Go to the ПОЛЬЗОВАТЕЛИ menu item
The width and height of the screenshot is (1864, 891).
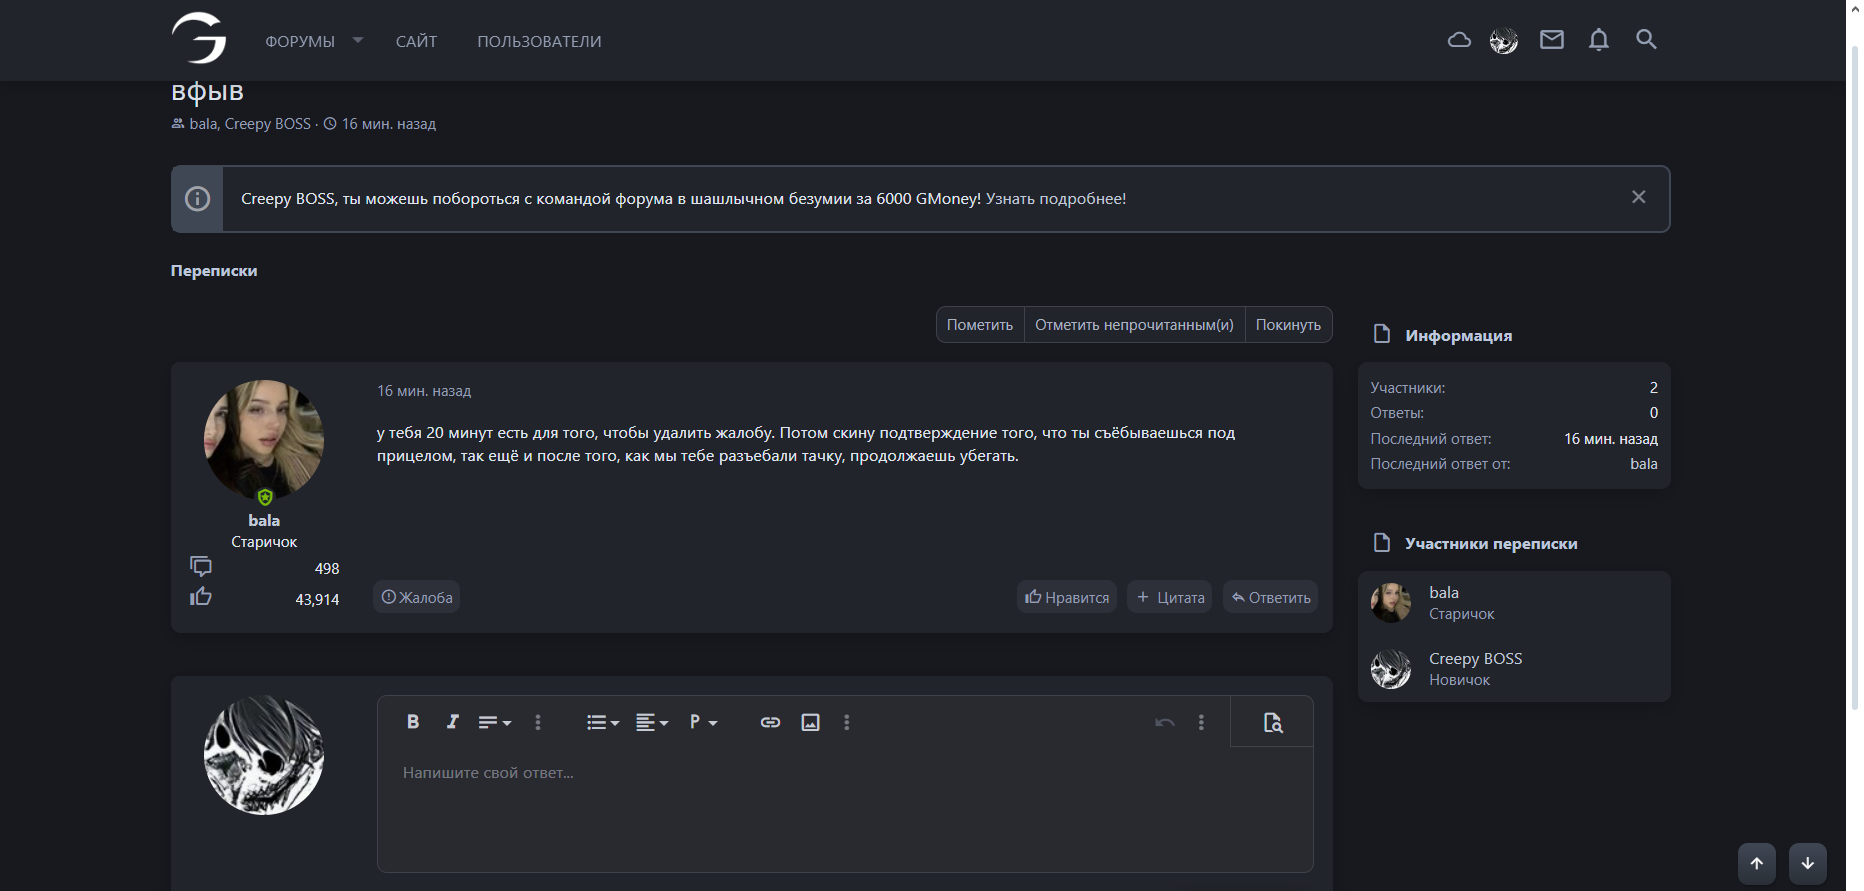(x=539, y=41)
